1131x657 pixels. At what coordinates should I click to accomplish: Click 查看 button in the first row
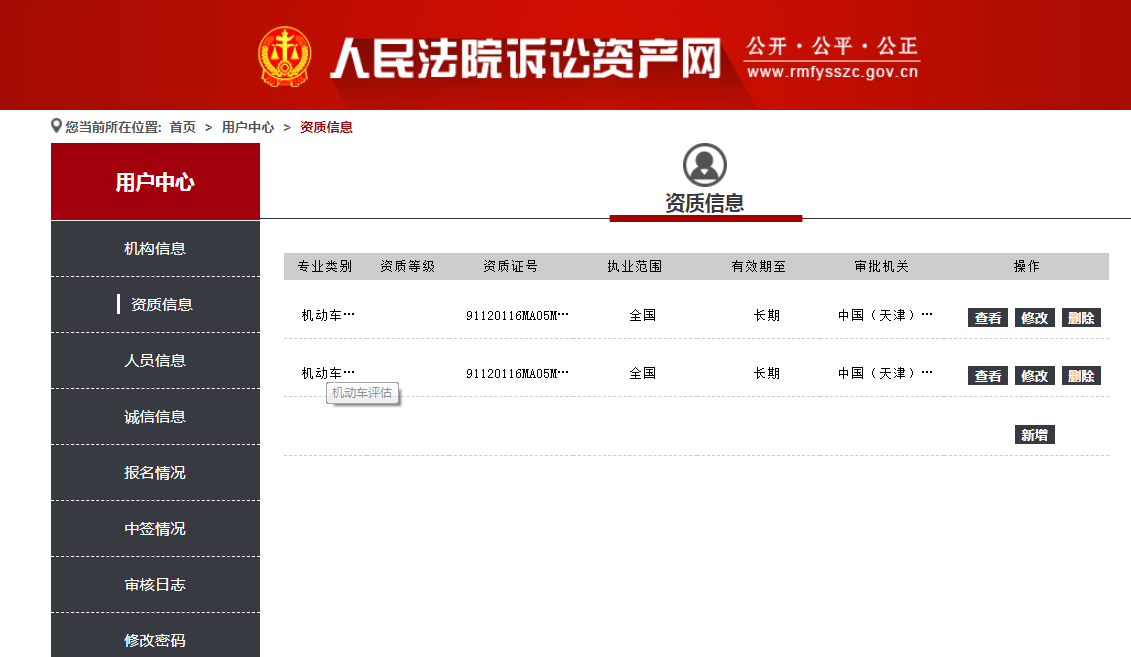coord(987,318)
